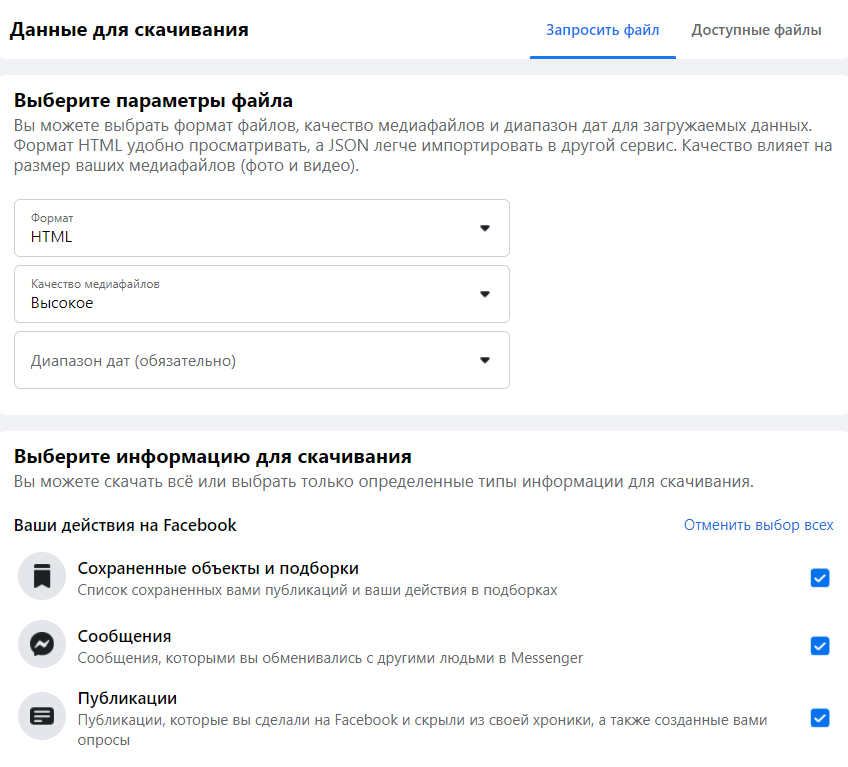Image resolution: width=848 pixels, height=767 pixels.
Task: Click the arrow icon in Диапазон дат field
Action: pyautogui.click(x=485, y=360)
